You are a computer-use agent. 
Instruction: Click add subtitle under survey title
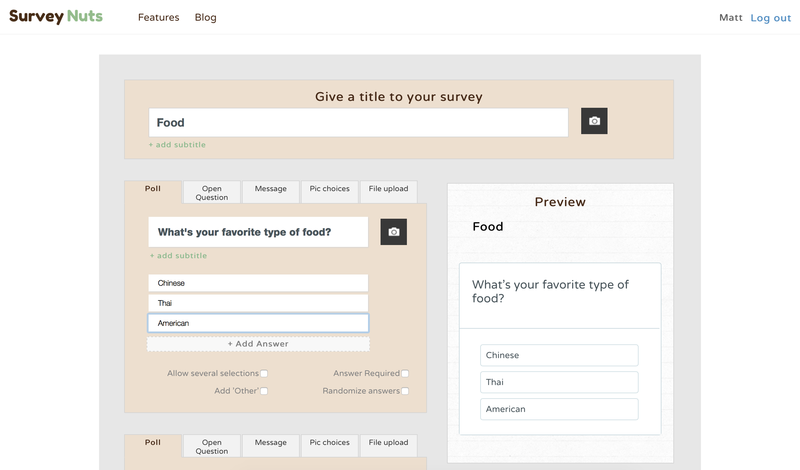click(177, 145)
